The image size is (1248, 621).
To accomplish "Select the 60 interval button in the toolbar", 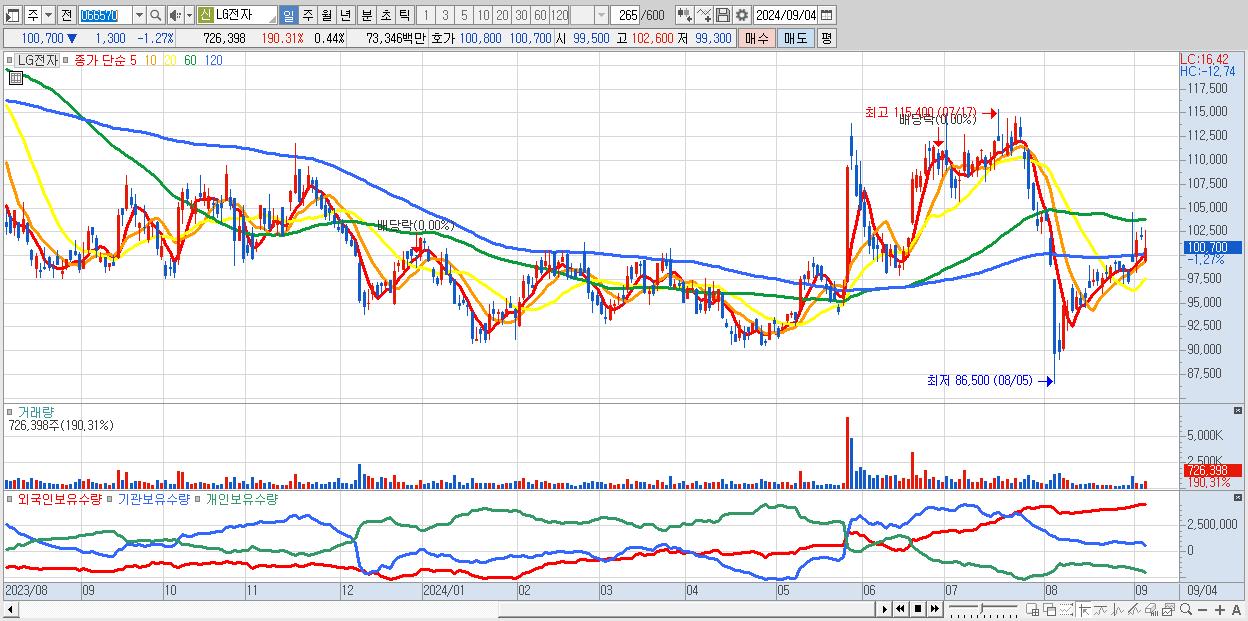I will (x=540, y=15).
